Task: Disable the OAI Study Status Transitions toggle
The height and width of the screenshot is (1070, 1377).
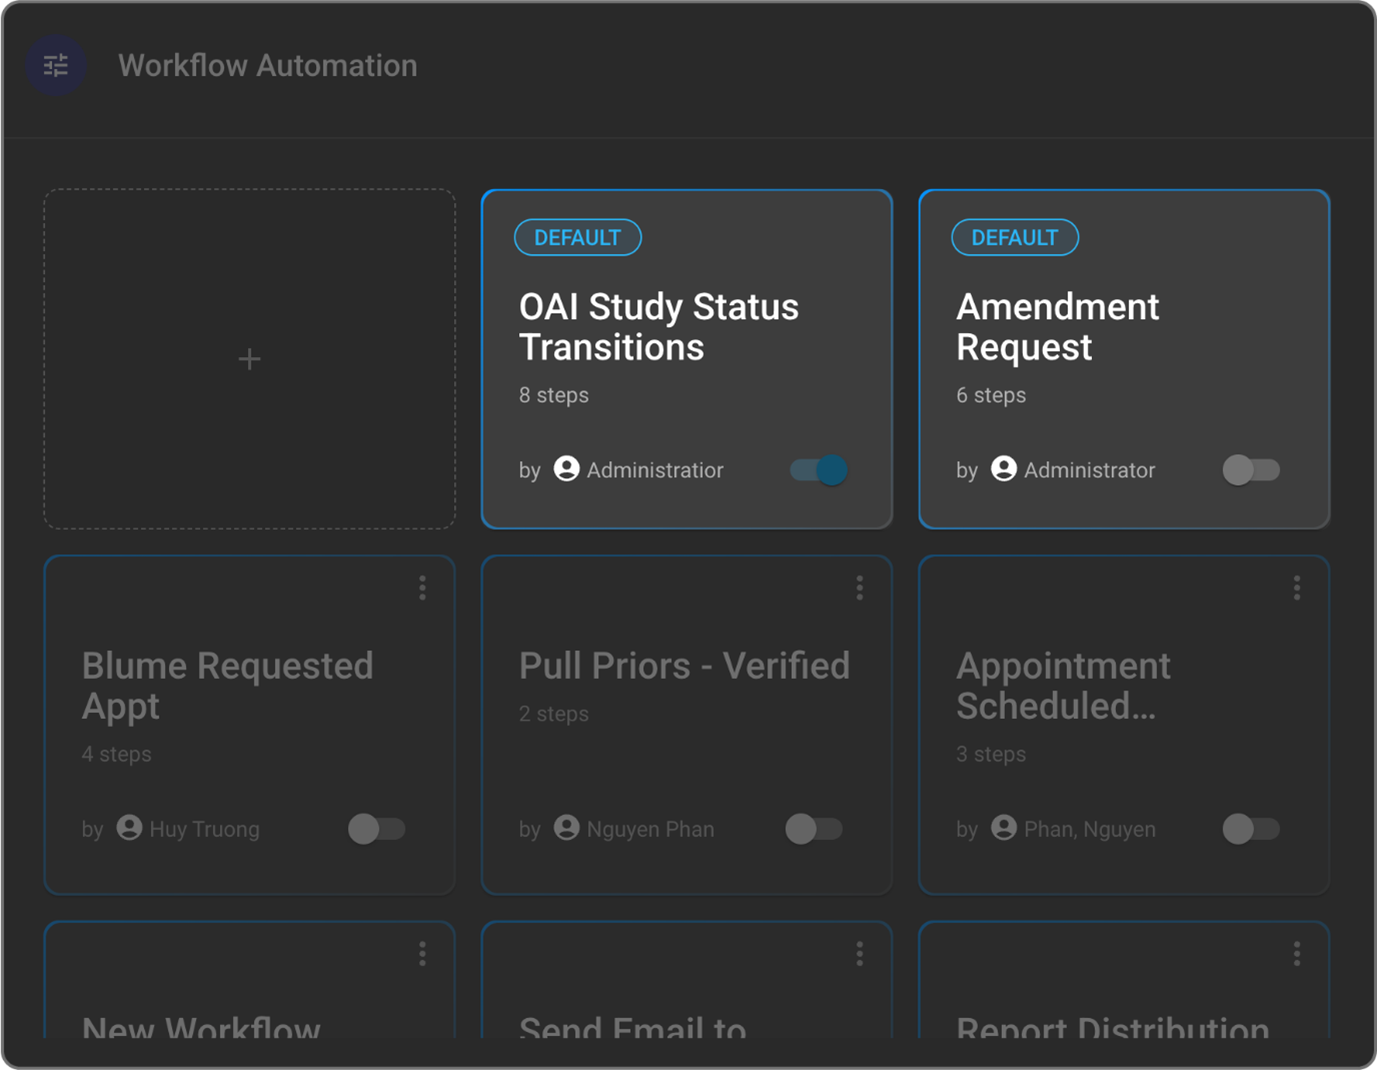Action: (819, 470)
